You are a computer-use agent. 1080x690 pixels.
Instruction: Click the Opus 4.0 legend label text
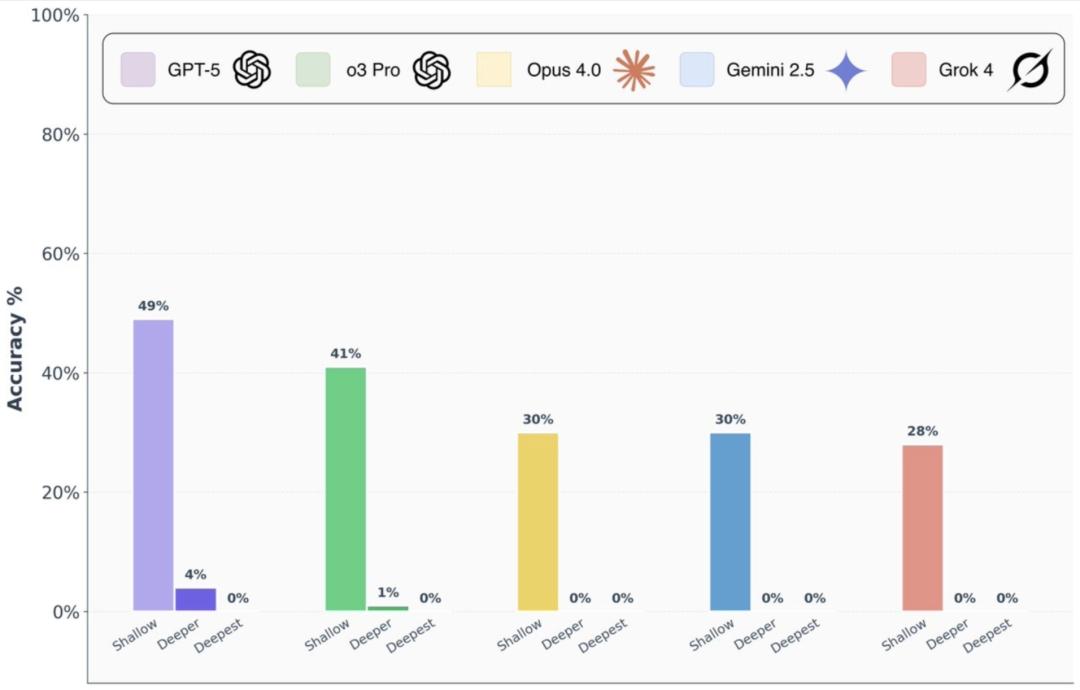click(x=564, y=71)
